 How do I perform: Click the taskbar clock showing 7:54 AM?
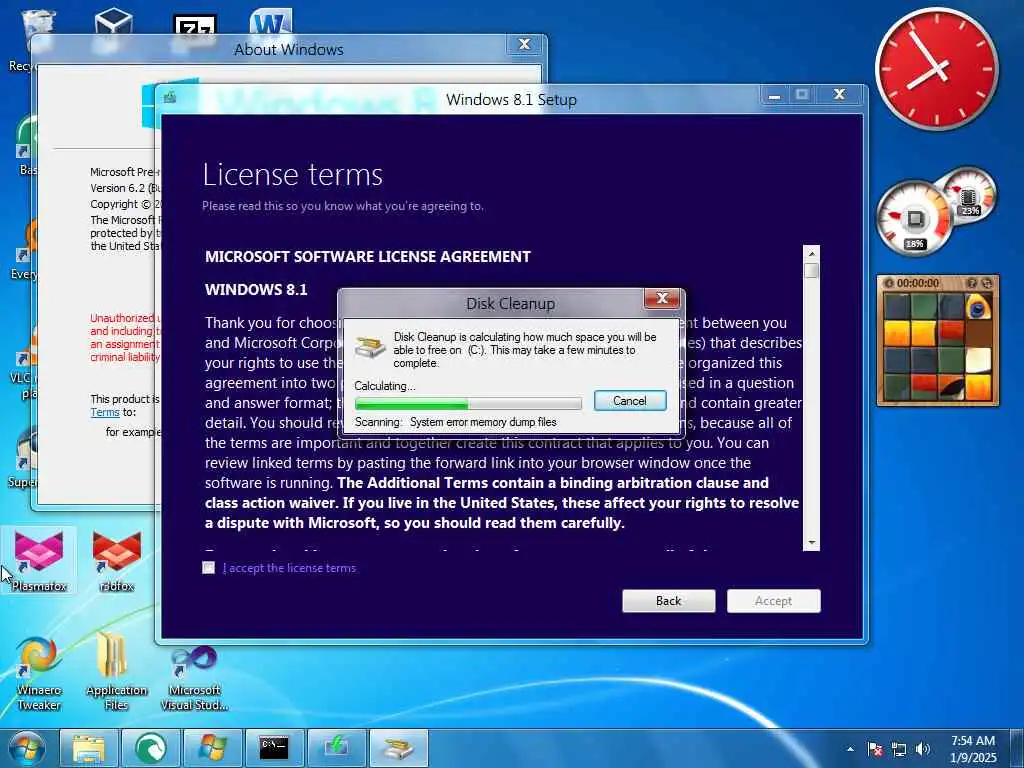(x=973, y=749)
